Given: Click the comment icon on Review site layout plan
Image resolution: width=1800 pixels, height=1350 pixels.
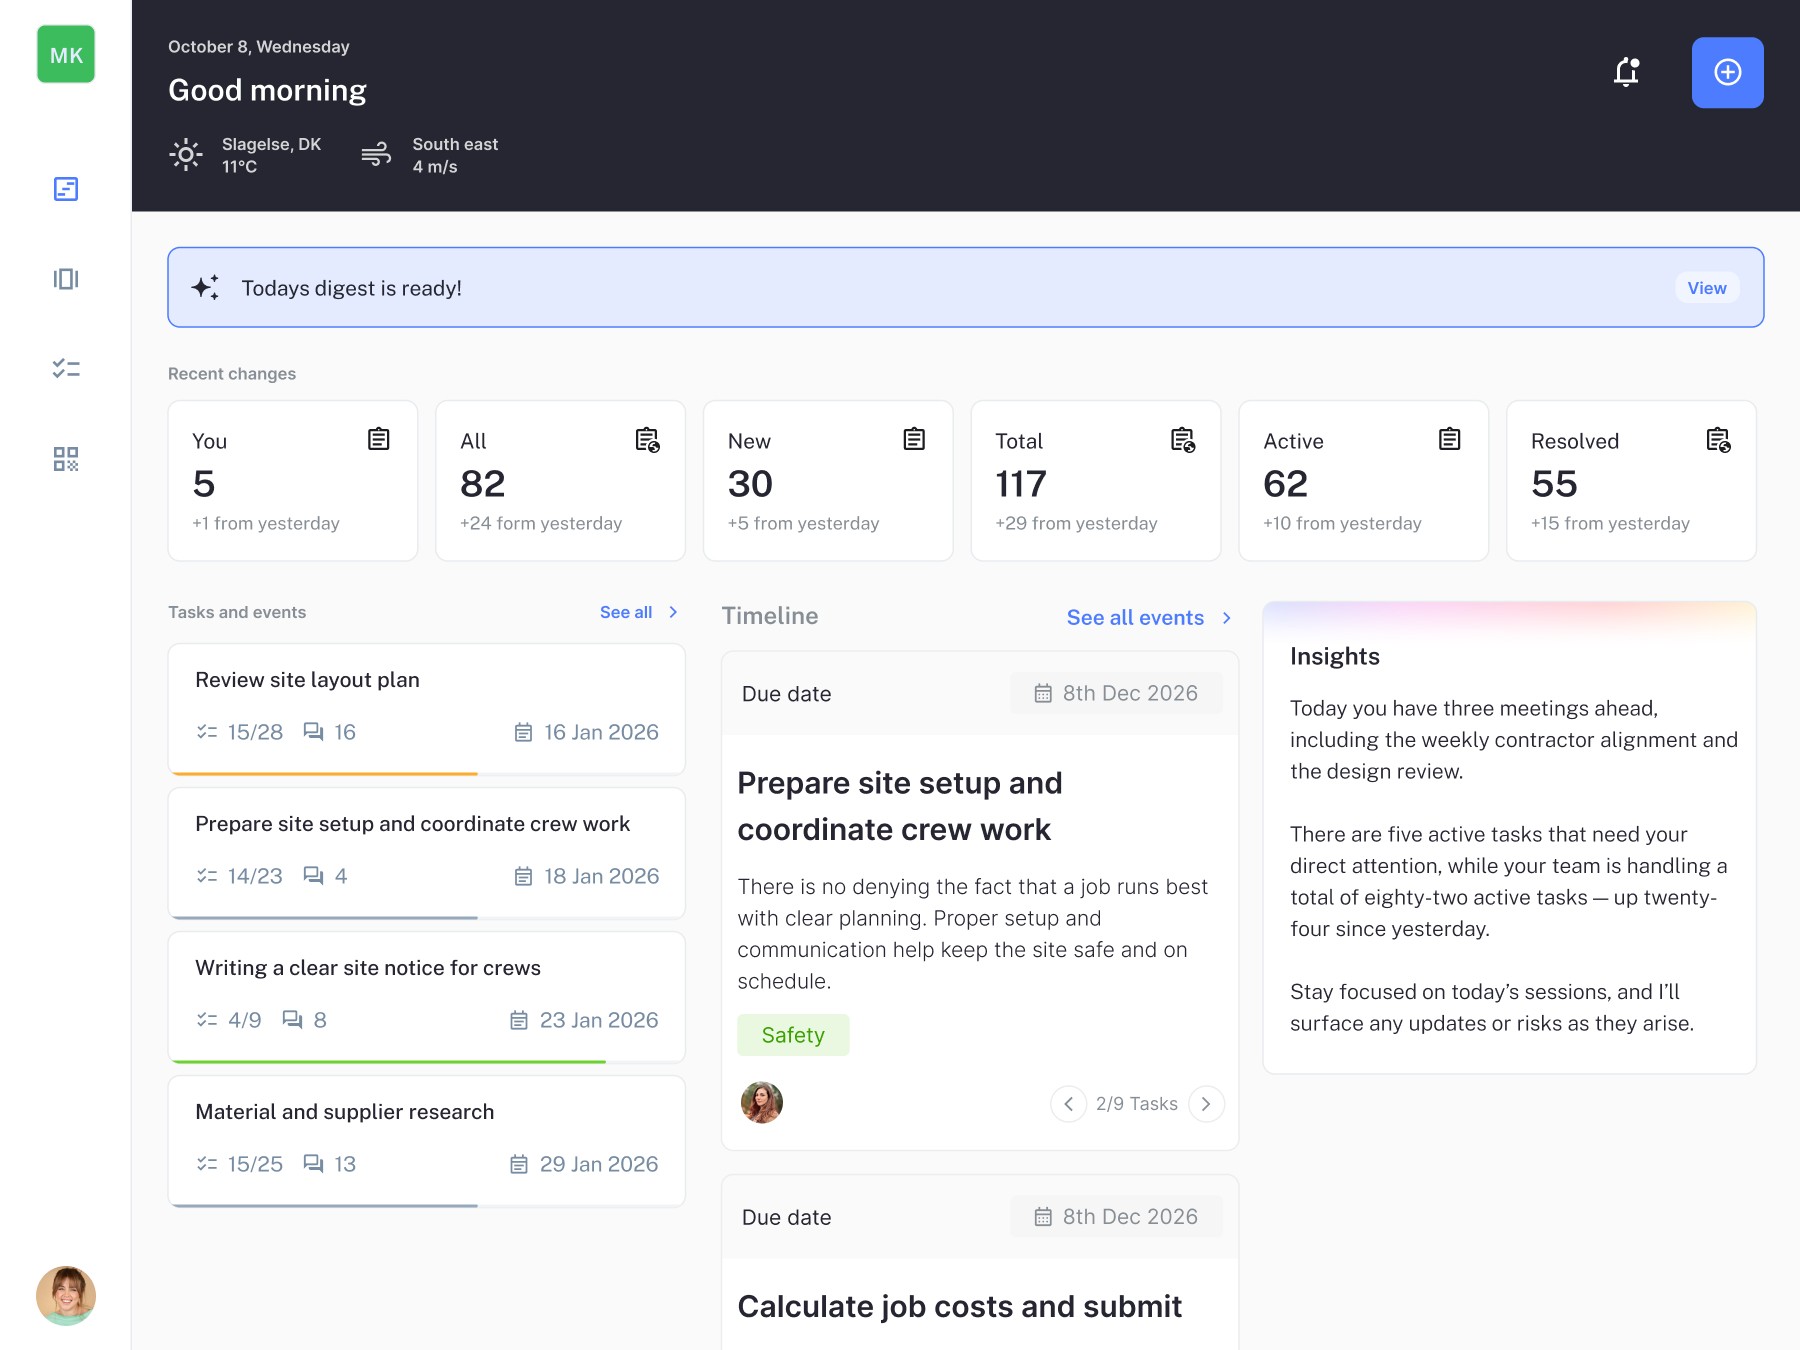Looking at the screenshot, I should click(x=315, y=732).
